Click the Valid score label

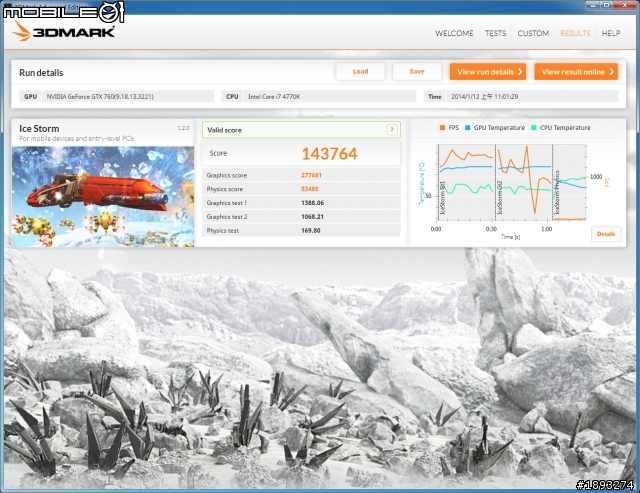click(224, 130)
